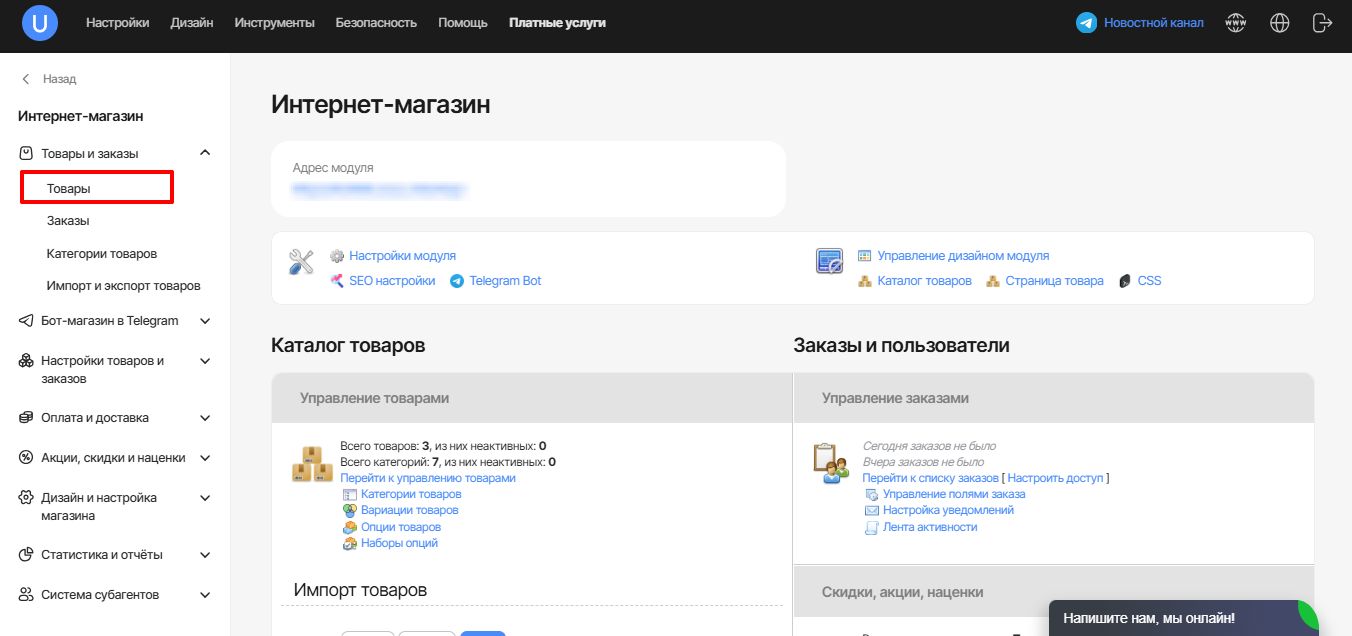The height and width of the screenshot is (636, 1352).
Task: Open the Дизайн top menu
Action: [x=192, y=23]
